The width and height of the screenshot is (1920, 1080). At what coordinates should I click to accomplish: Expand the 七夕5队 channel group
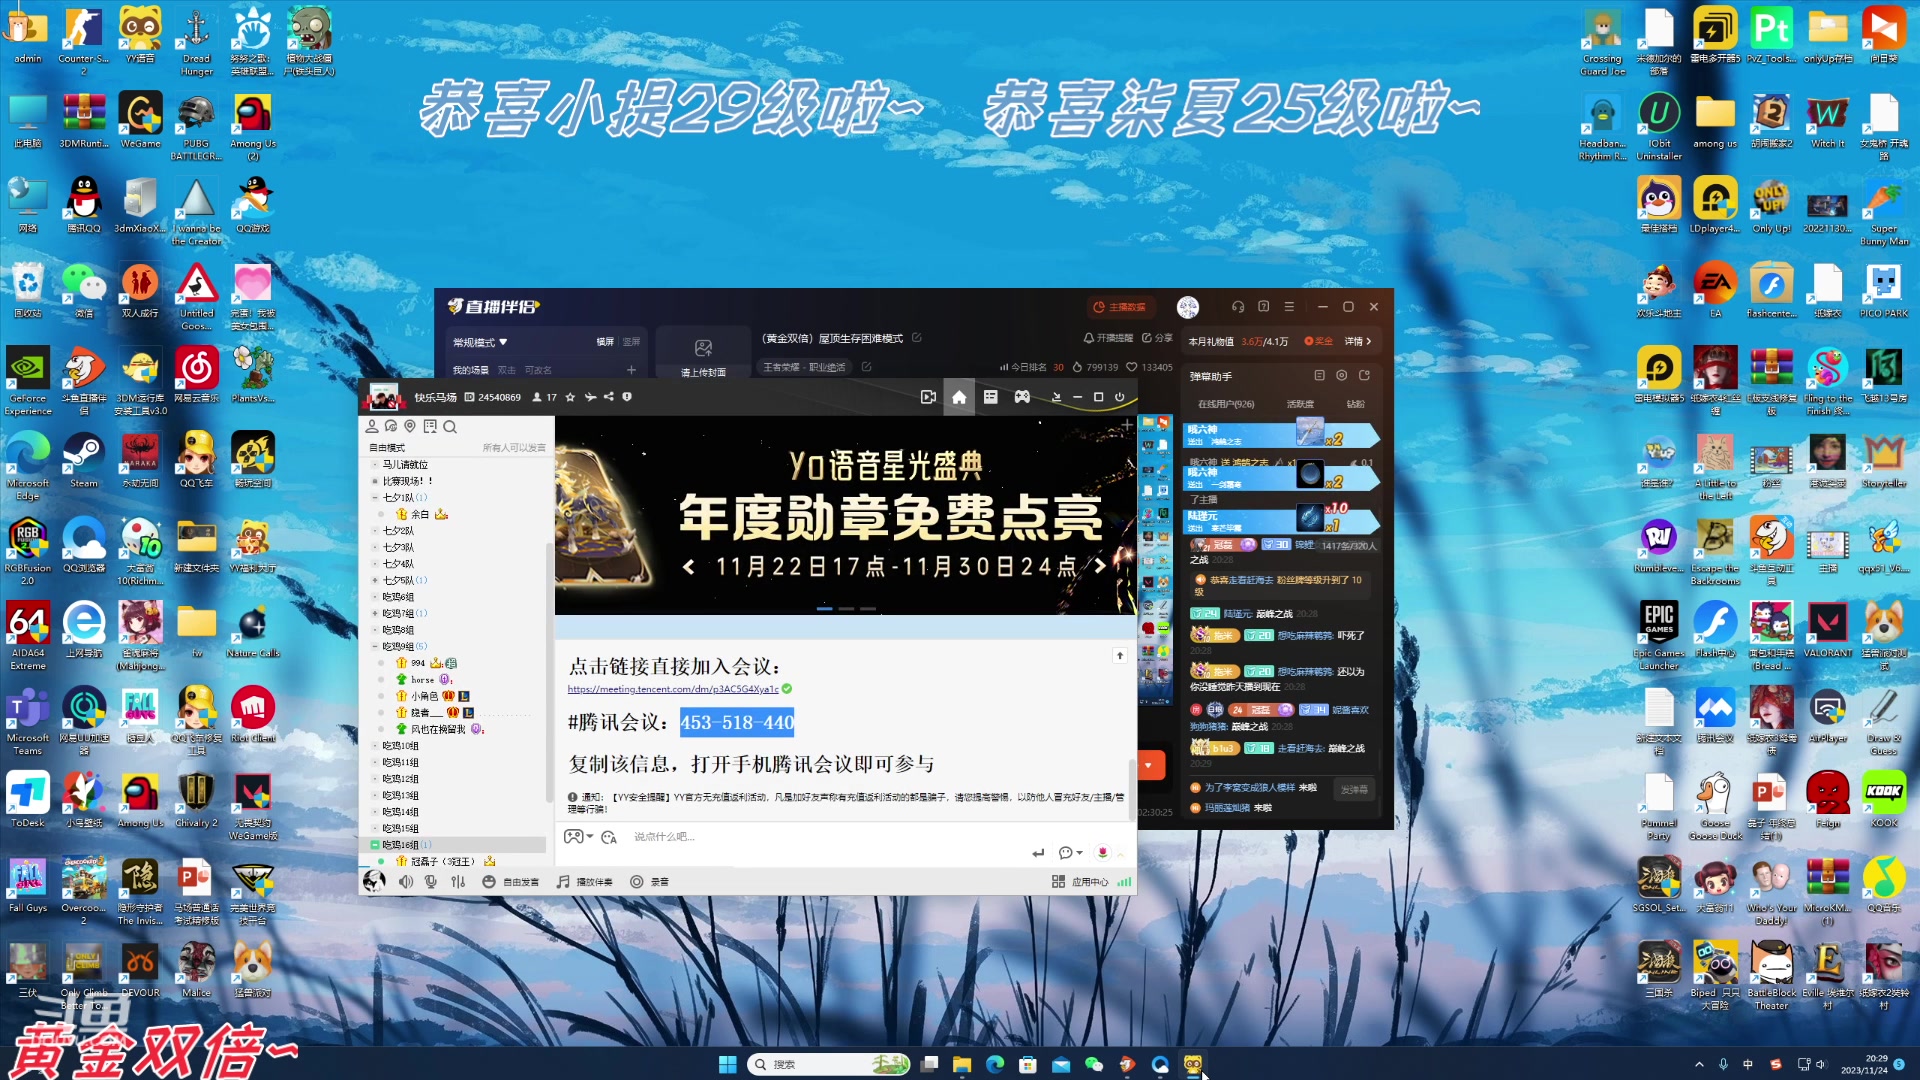click(x=375, y=580)
